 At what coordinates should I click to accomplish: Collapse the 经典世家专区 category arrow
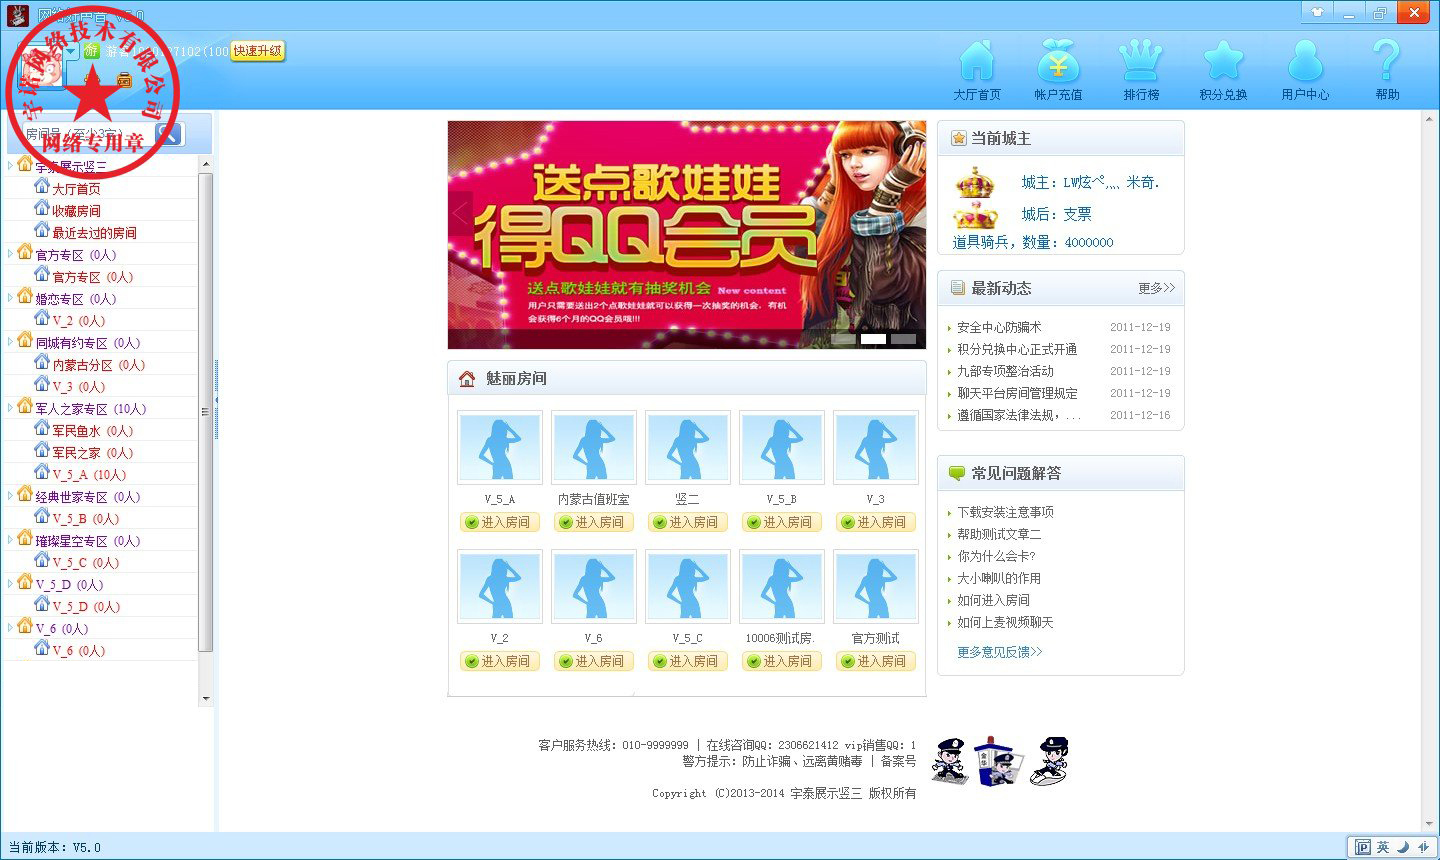point(10,496)
